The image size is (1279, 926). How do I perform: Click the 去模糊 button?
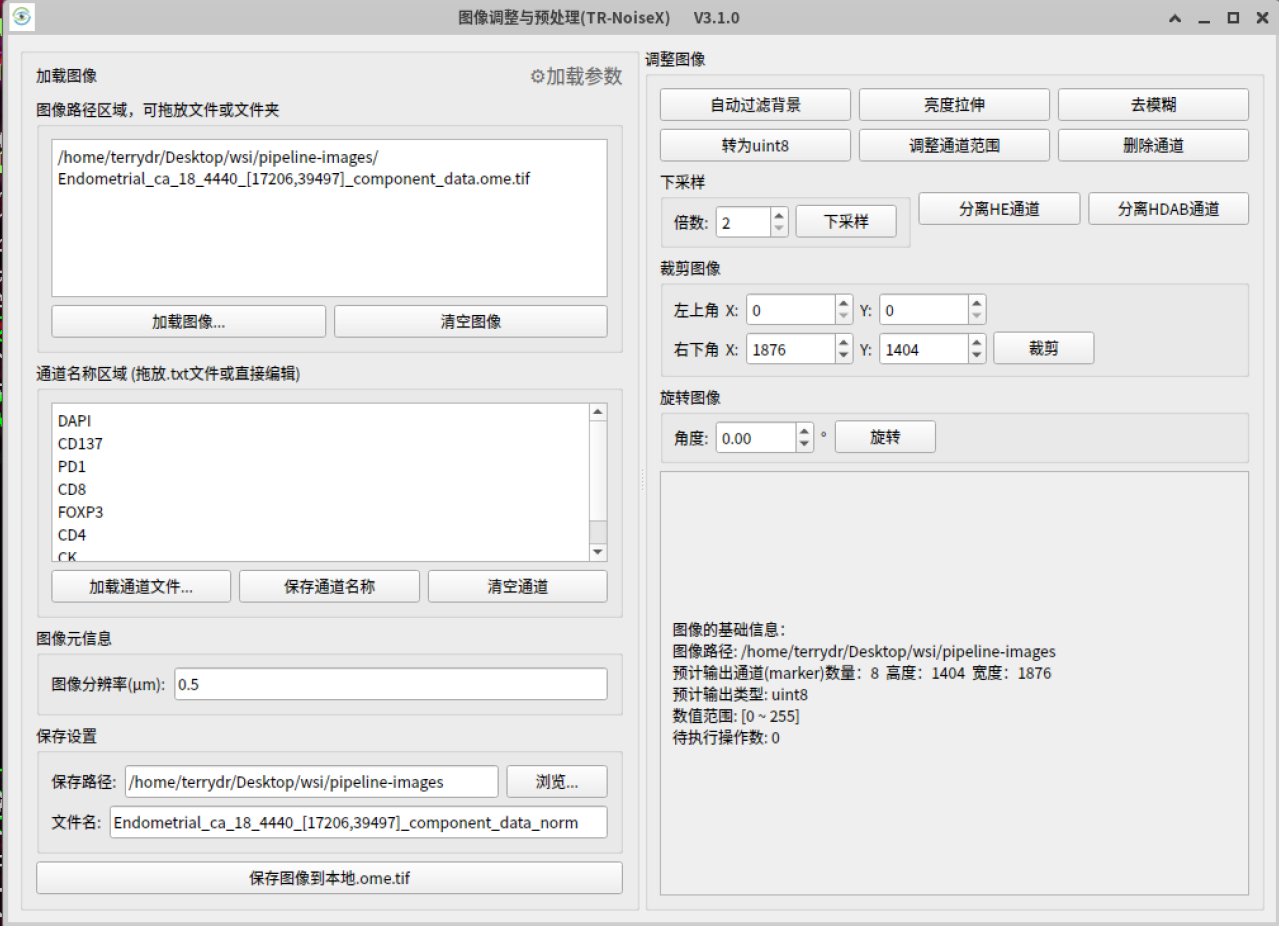coord(1153,105)
